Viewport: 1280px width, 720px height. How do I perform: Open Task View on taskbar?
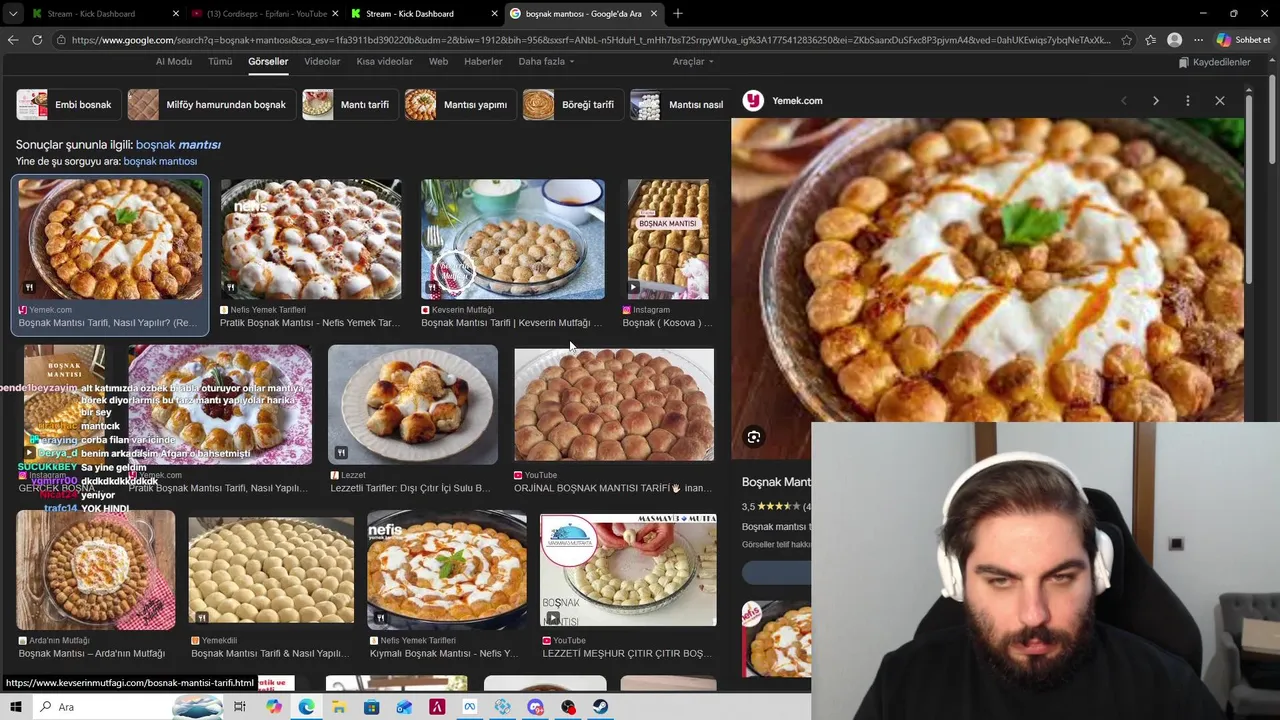240,707
